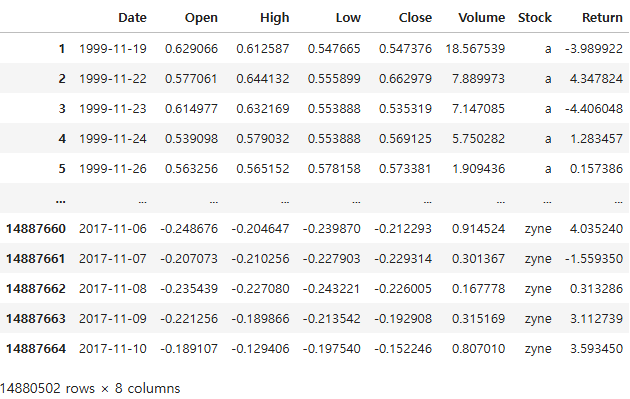Viewport: 630px width, 399px height.
Task: Click Return value 4.035240
Action: (x=596, y=229)
